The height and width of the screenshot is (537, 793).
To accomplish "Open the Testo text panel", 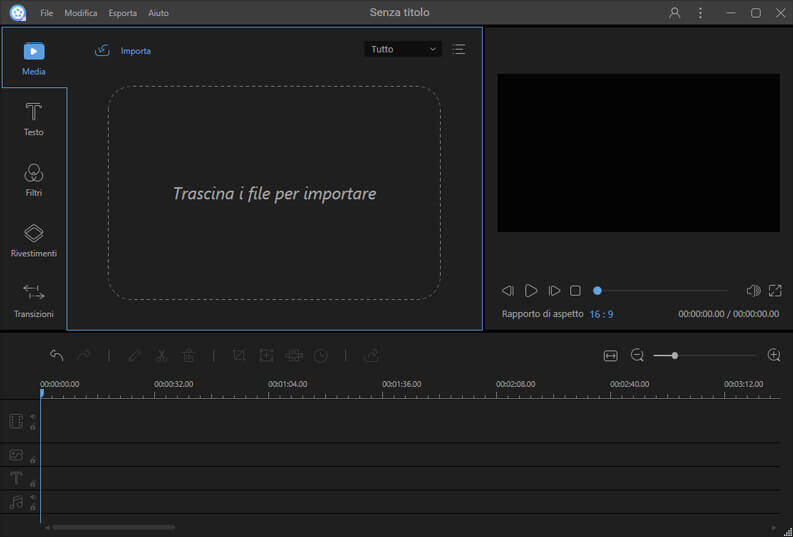I will click(x=34, y=119).
